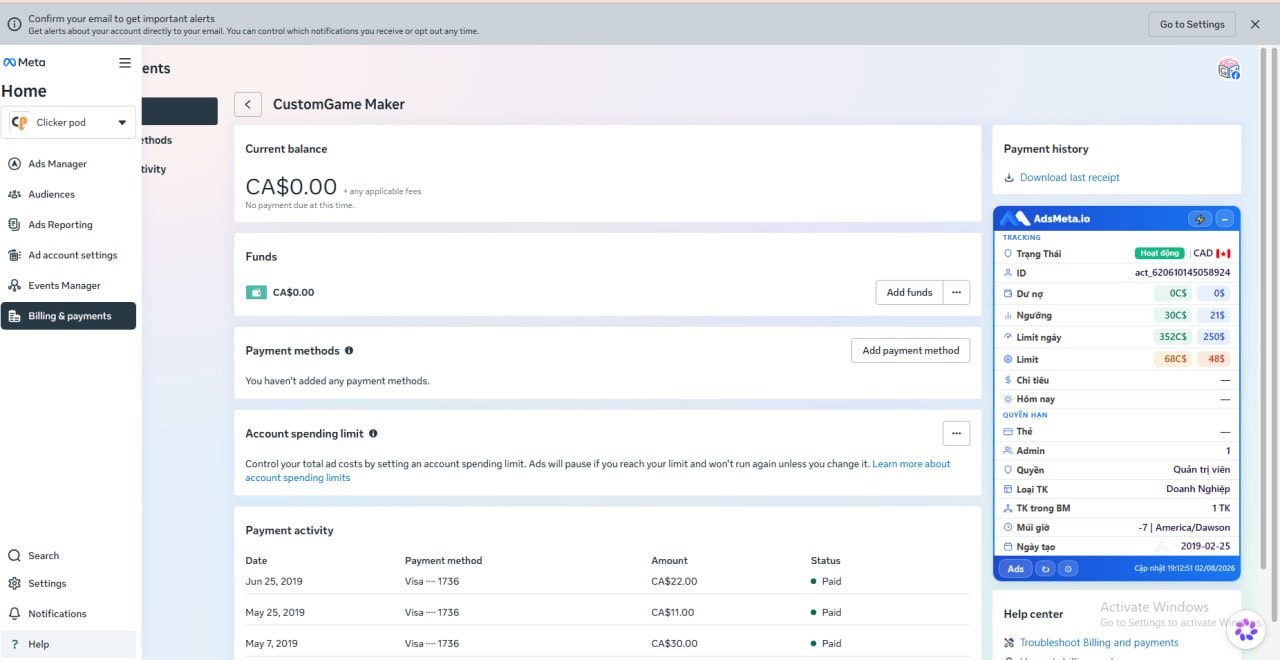The image size is (1280, 660).
Task: Open the Account spending limit options menu
Action: coord(956,433)
